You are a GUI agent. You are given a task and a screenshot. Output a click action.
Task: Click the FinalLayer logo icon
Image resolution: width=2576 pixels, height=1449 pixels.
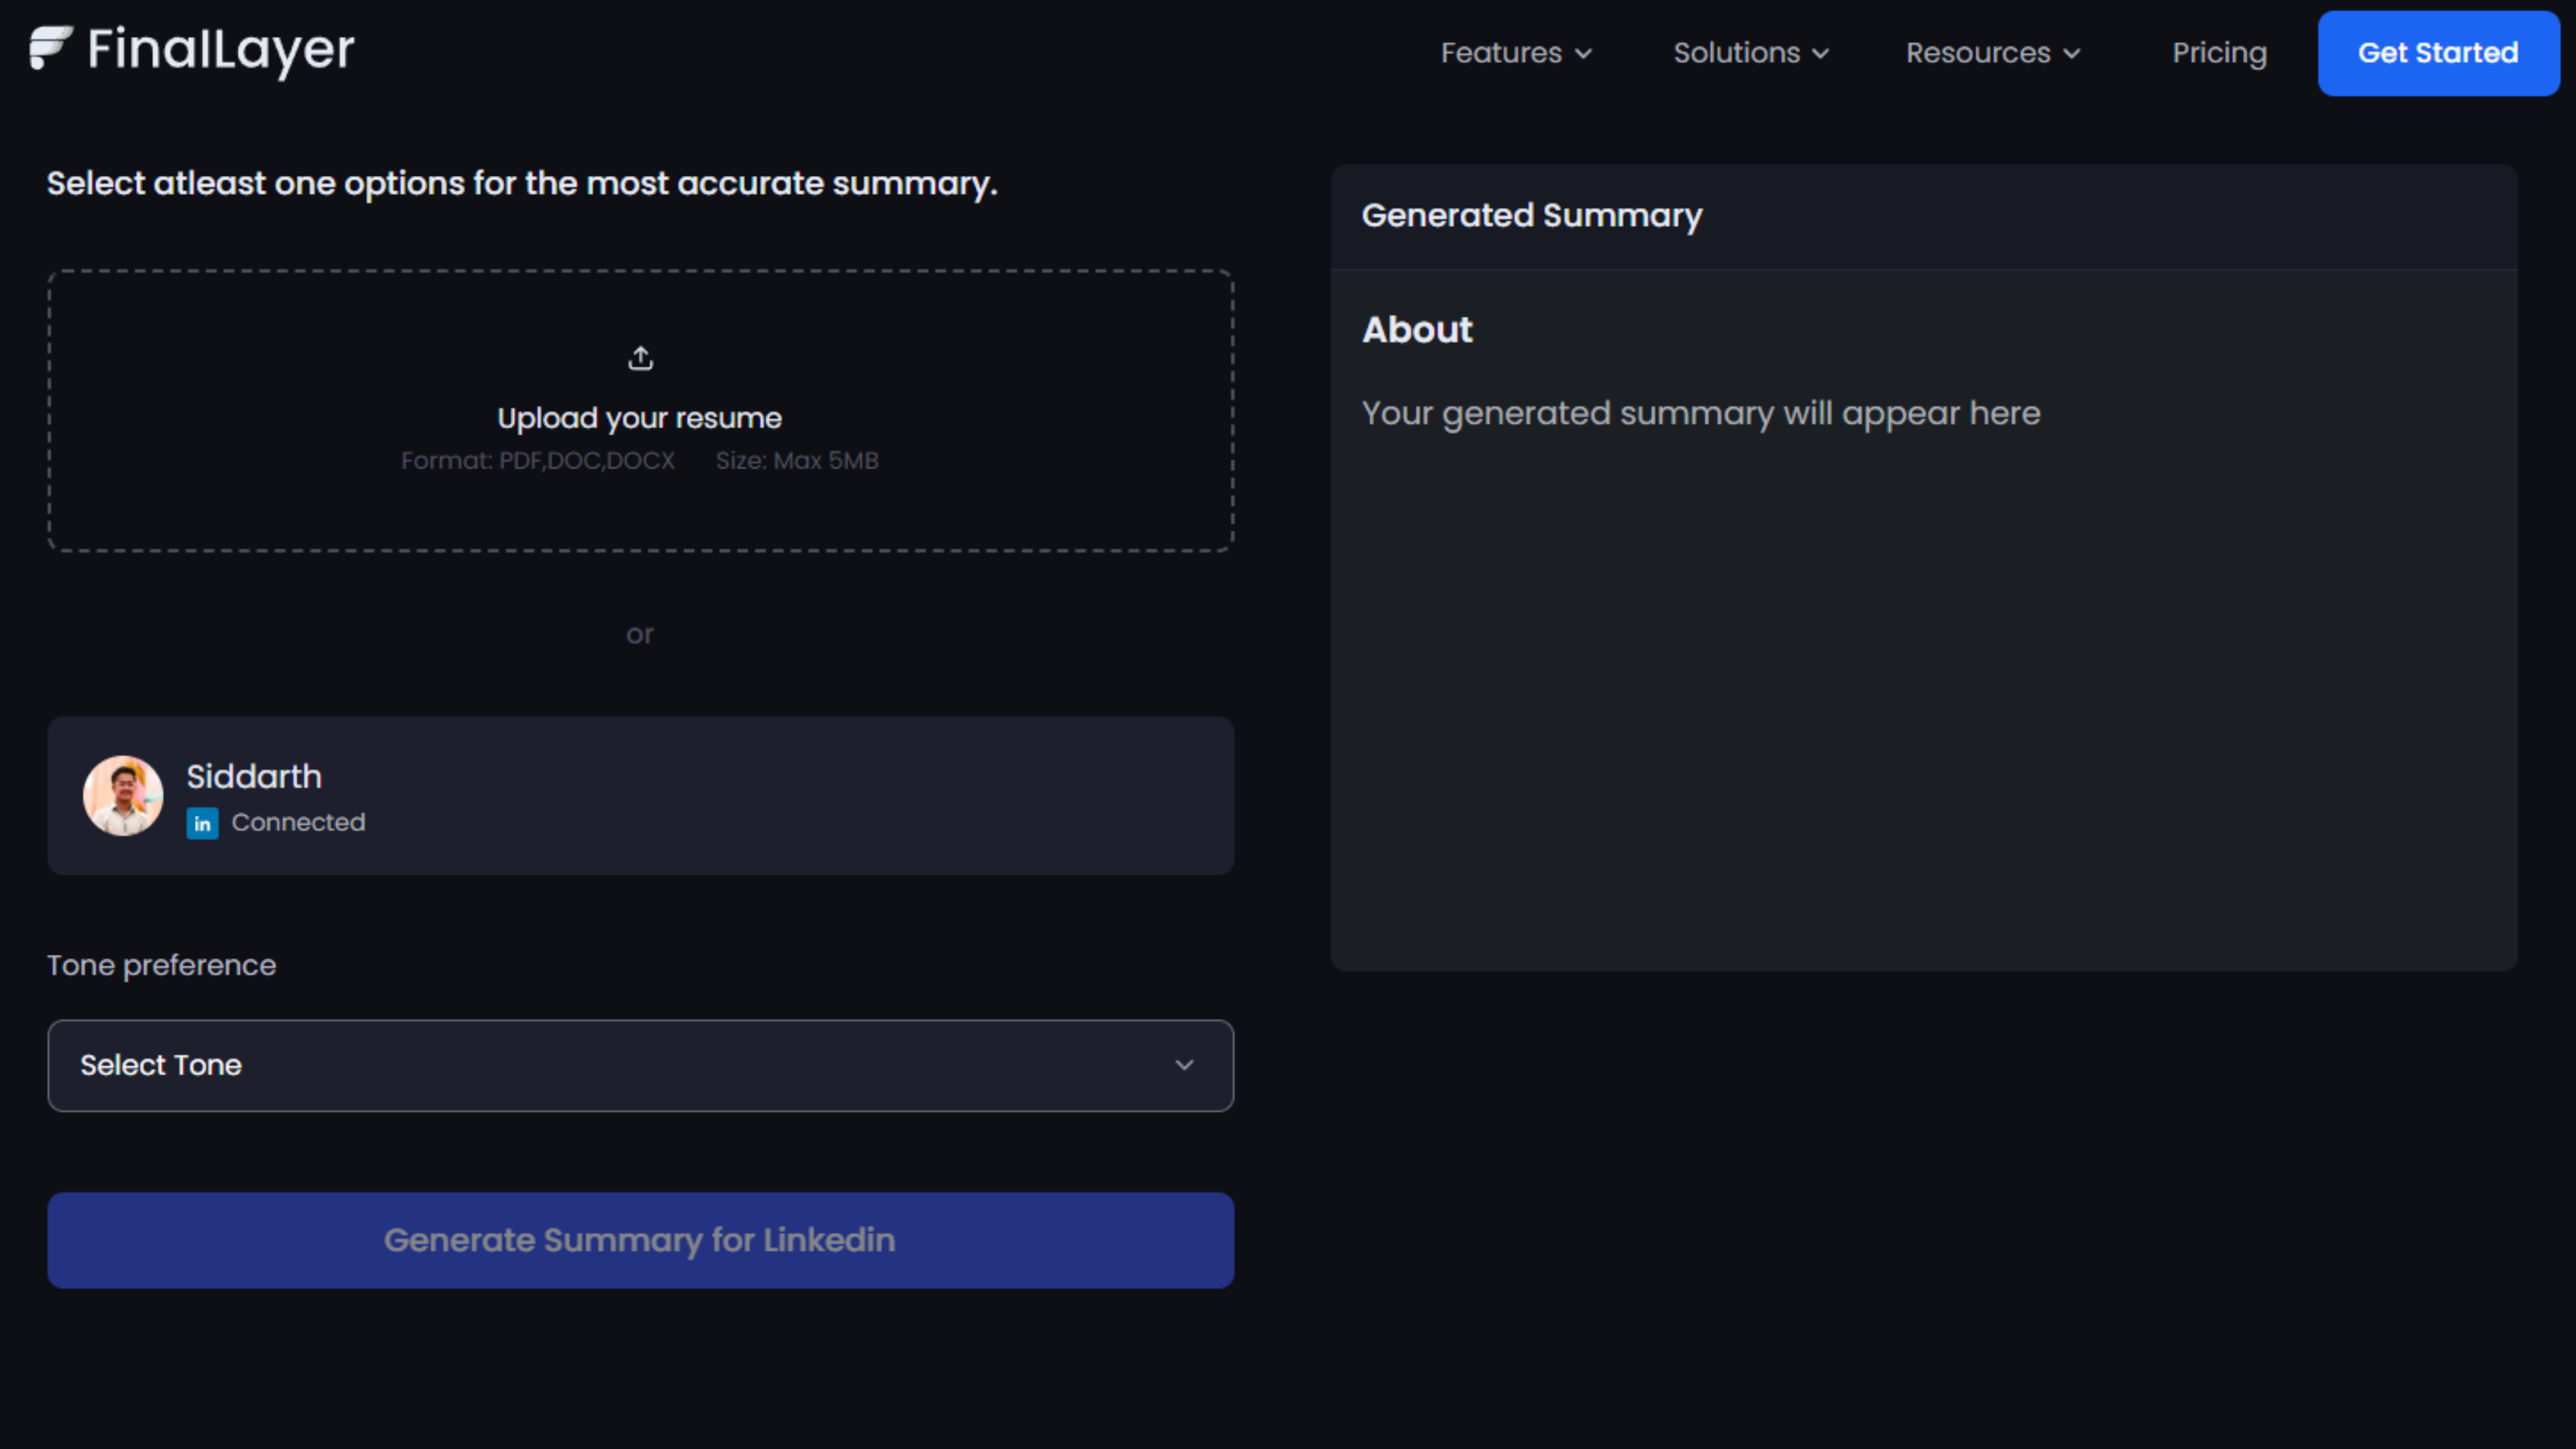click(50, 48)
